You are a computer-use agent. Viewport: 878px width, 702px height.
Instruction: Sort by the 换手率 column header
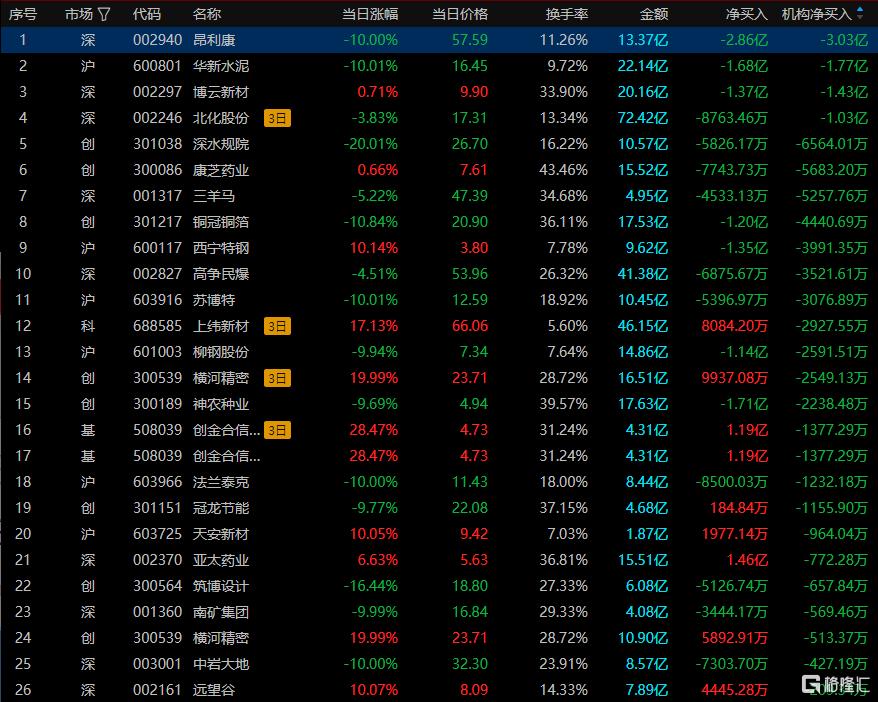coord(567,14)
